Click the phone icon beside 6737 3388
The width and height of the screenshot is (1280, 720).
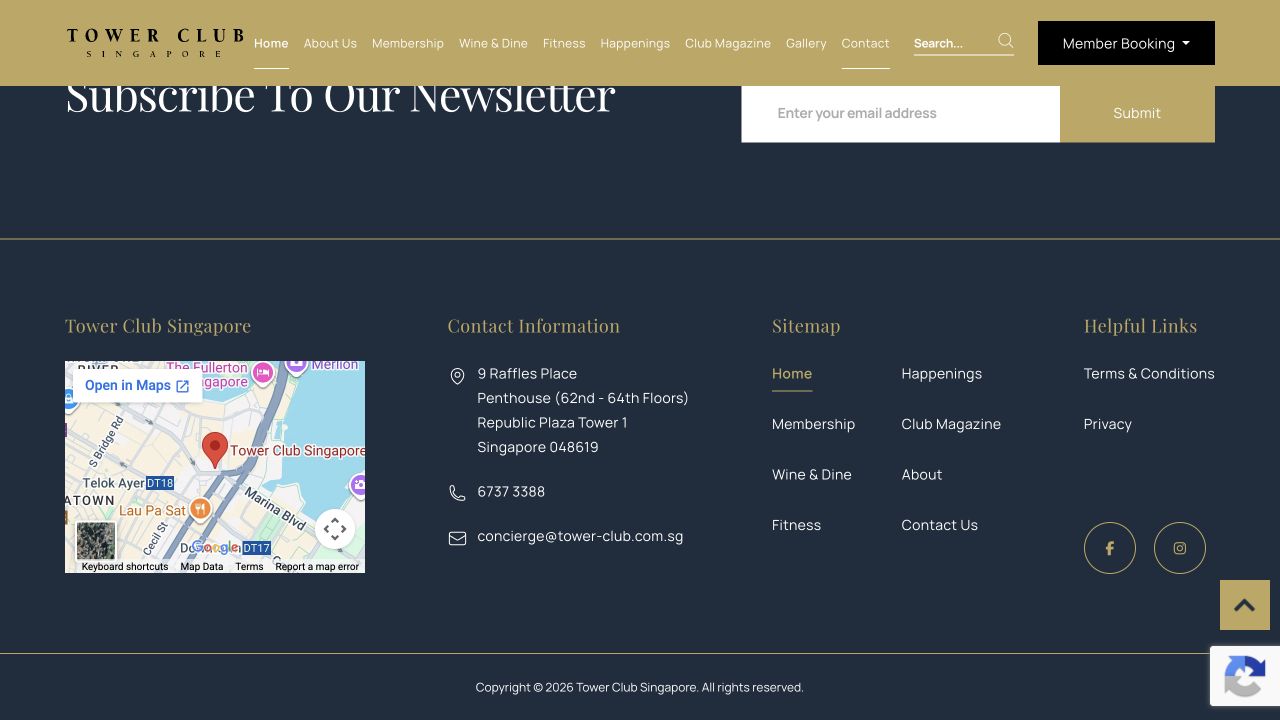click(x=457, y=493)
